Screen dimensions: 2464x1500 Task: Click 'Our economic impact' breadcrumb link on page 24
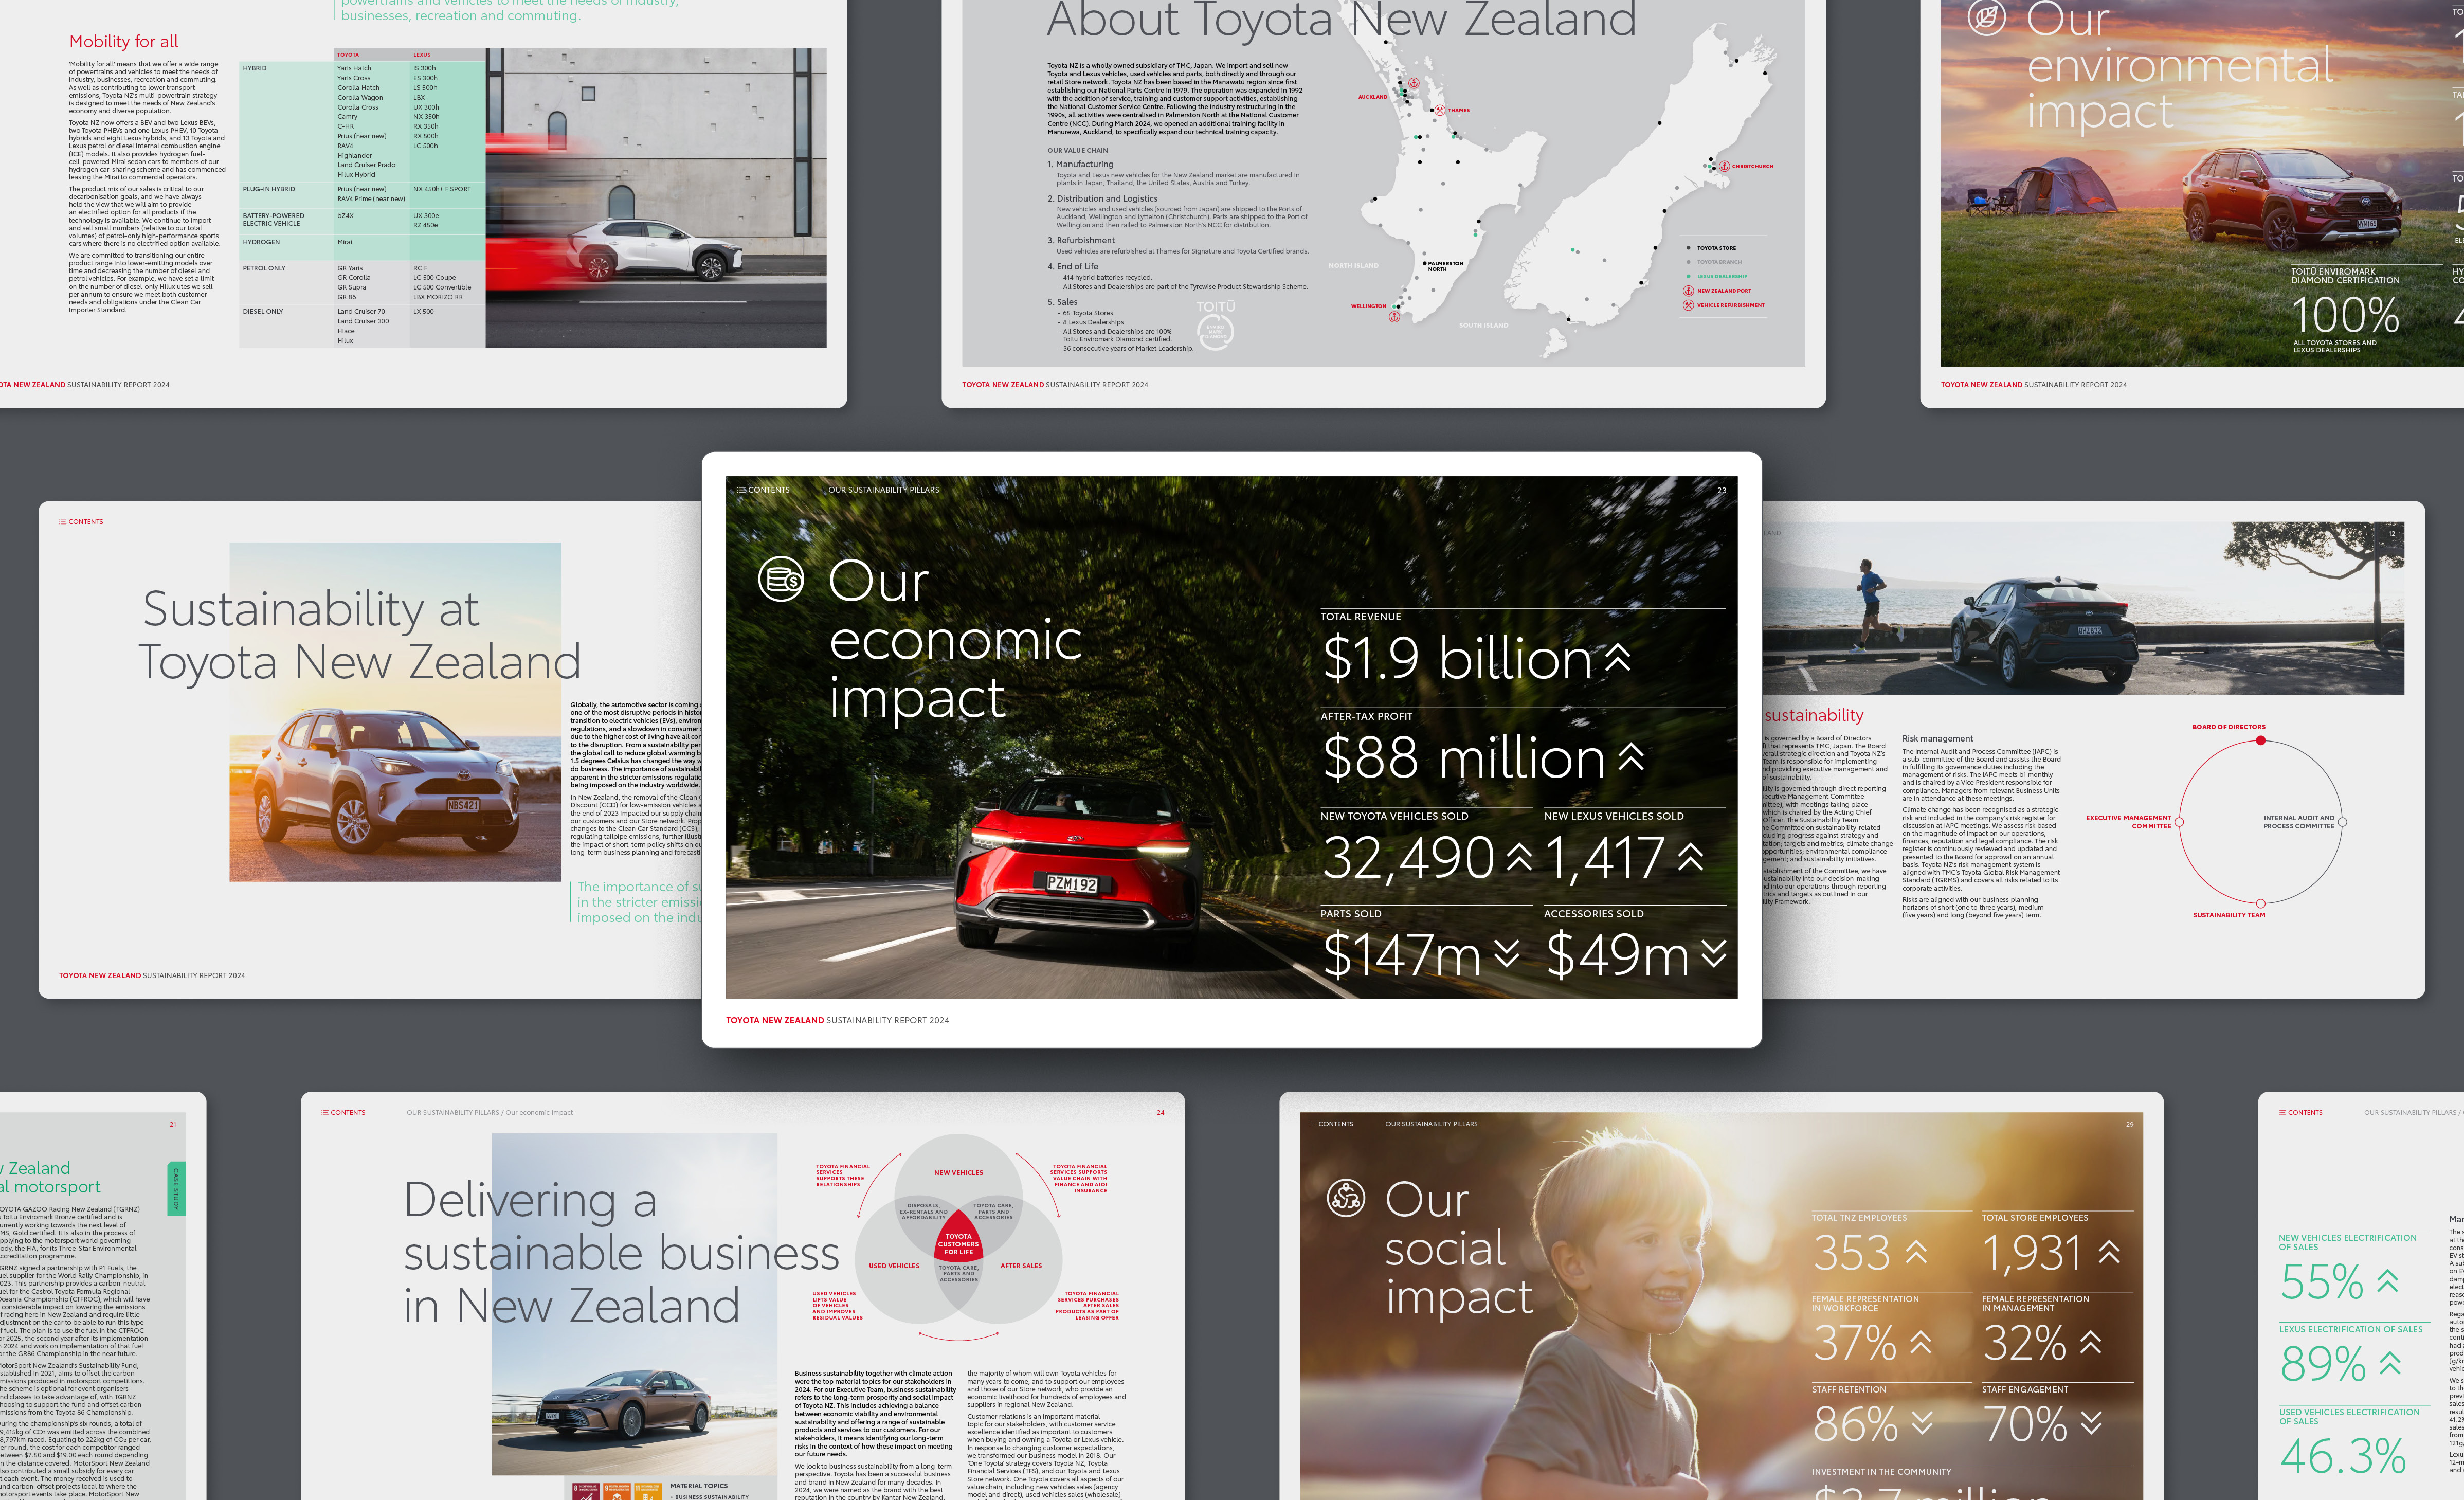539,1112
